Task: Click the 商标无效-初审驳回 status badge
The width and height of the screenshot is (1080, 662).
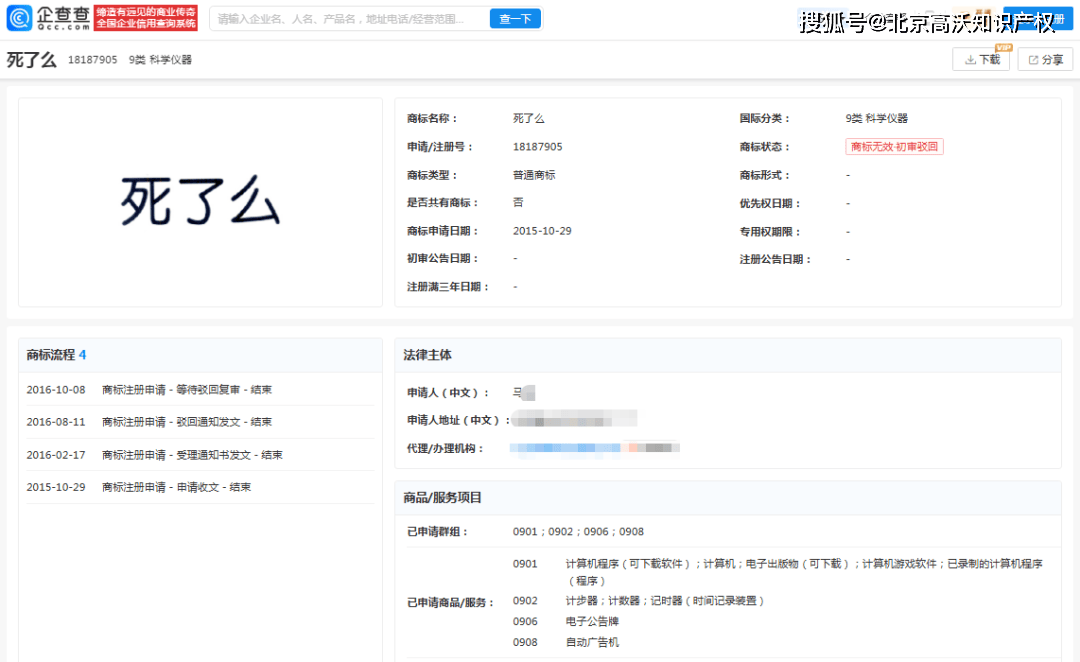Action: coord(894,147)
